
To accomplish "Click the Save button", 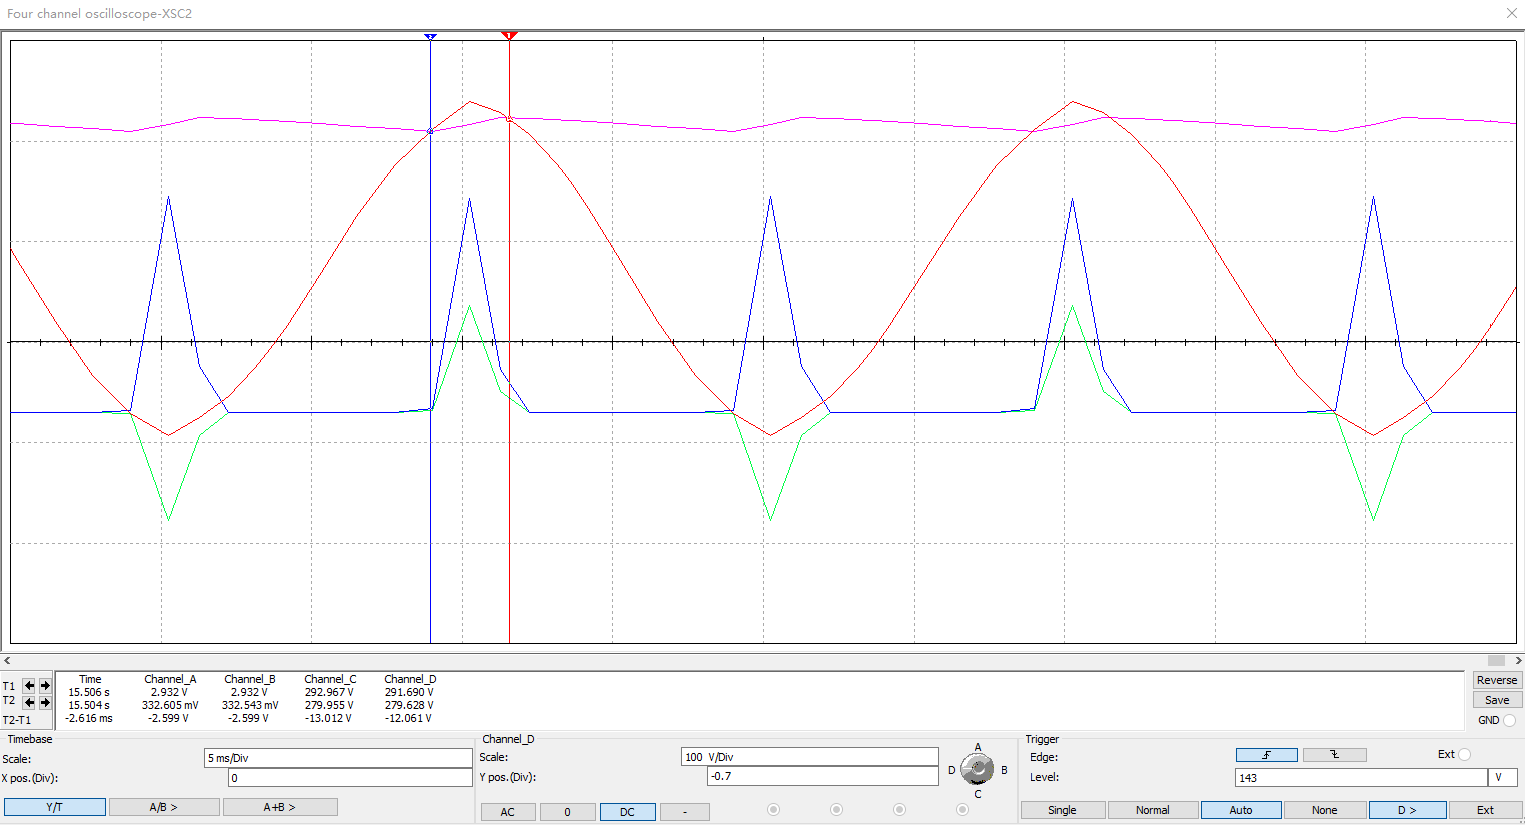I will [1497, 700].
